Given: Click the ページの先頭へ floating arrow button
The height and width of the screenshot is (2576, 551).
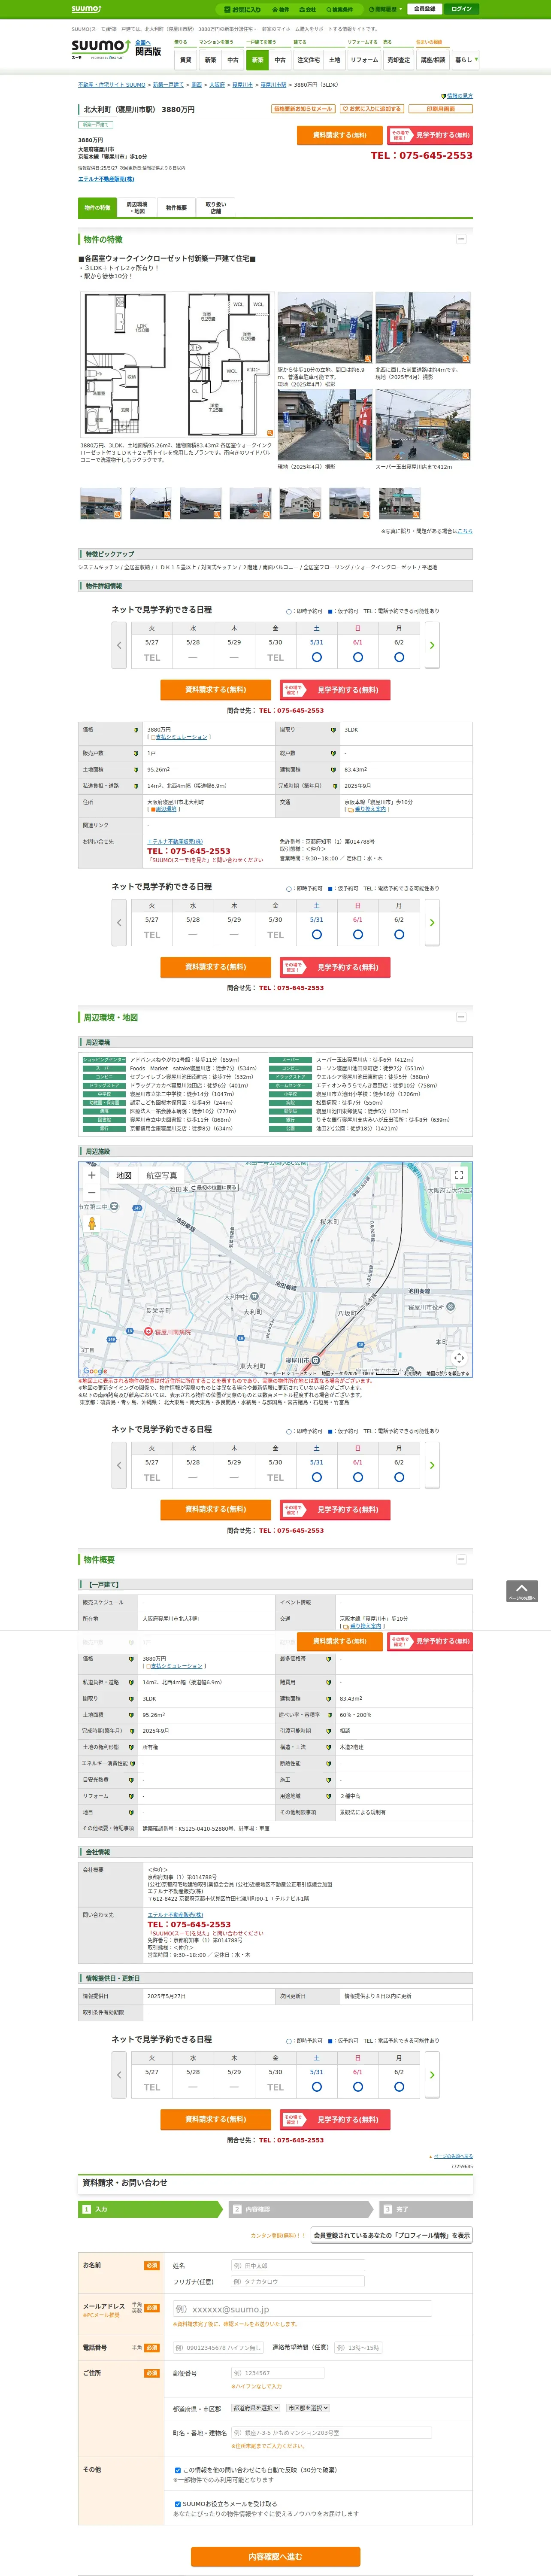Looking at the screenshot, I should pos(522,1591).
